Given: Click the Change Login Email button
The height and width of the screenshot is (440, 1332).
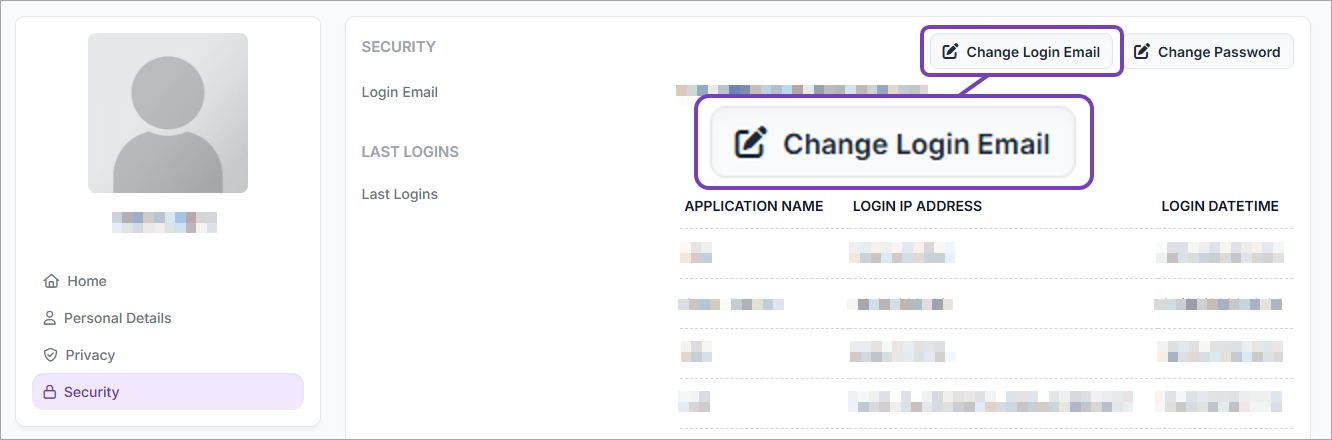Looking at the screenshot, I should pos(1022,52).
